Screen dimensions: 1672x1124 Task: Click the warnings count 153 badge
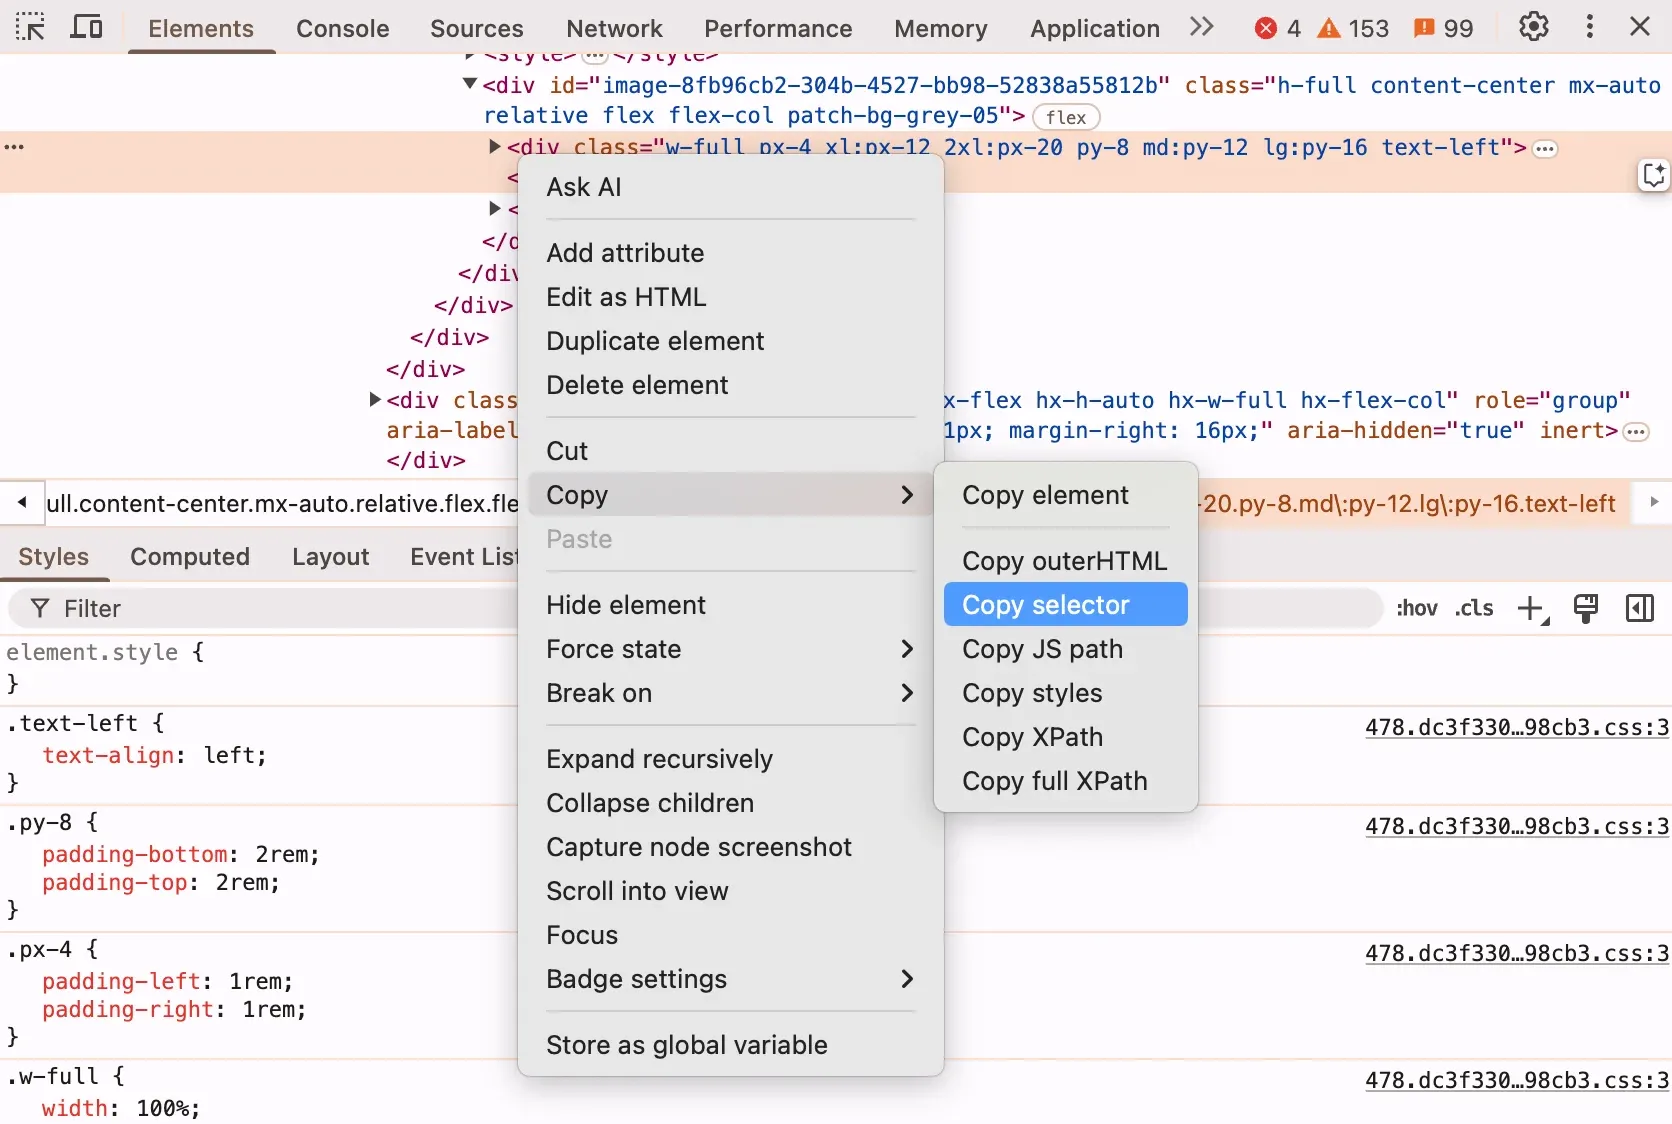[1353, 28]
